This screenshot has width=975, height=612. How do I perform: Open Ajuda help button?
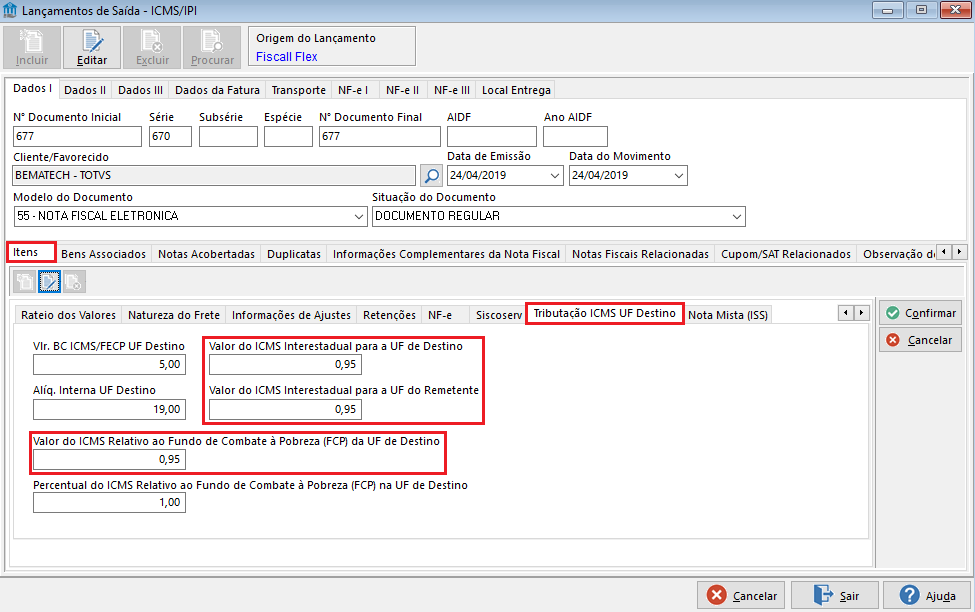[x=926, y=596]
